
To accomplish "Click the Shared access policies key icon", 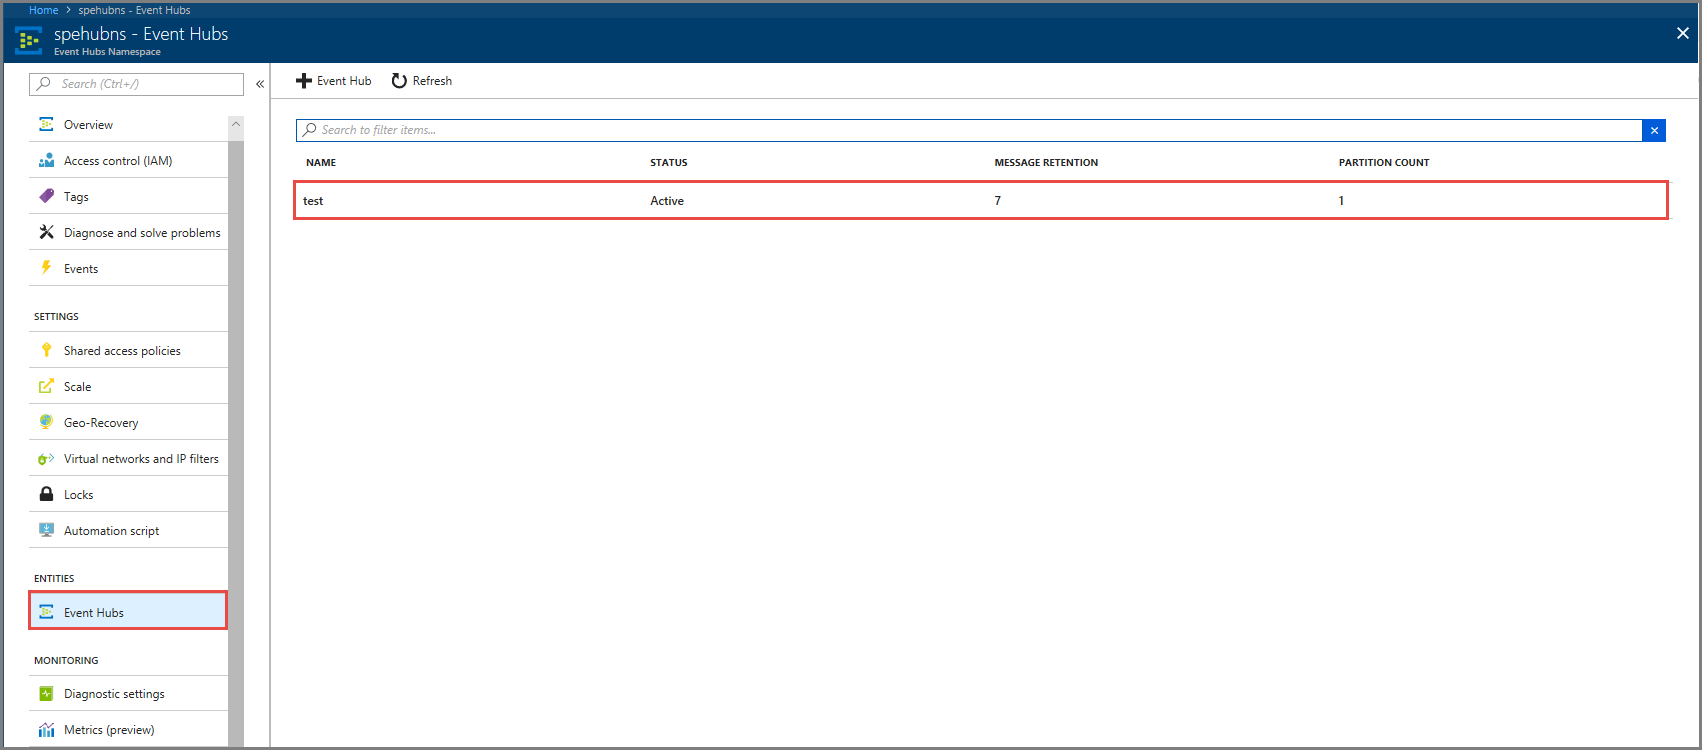I will [x=46, y=350].
